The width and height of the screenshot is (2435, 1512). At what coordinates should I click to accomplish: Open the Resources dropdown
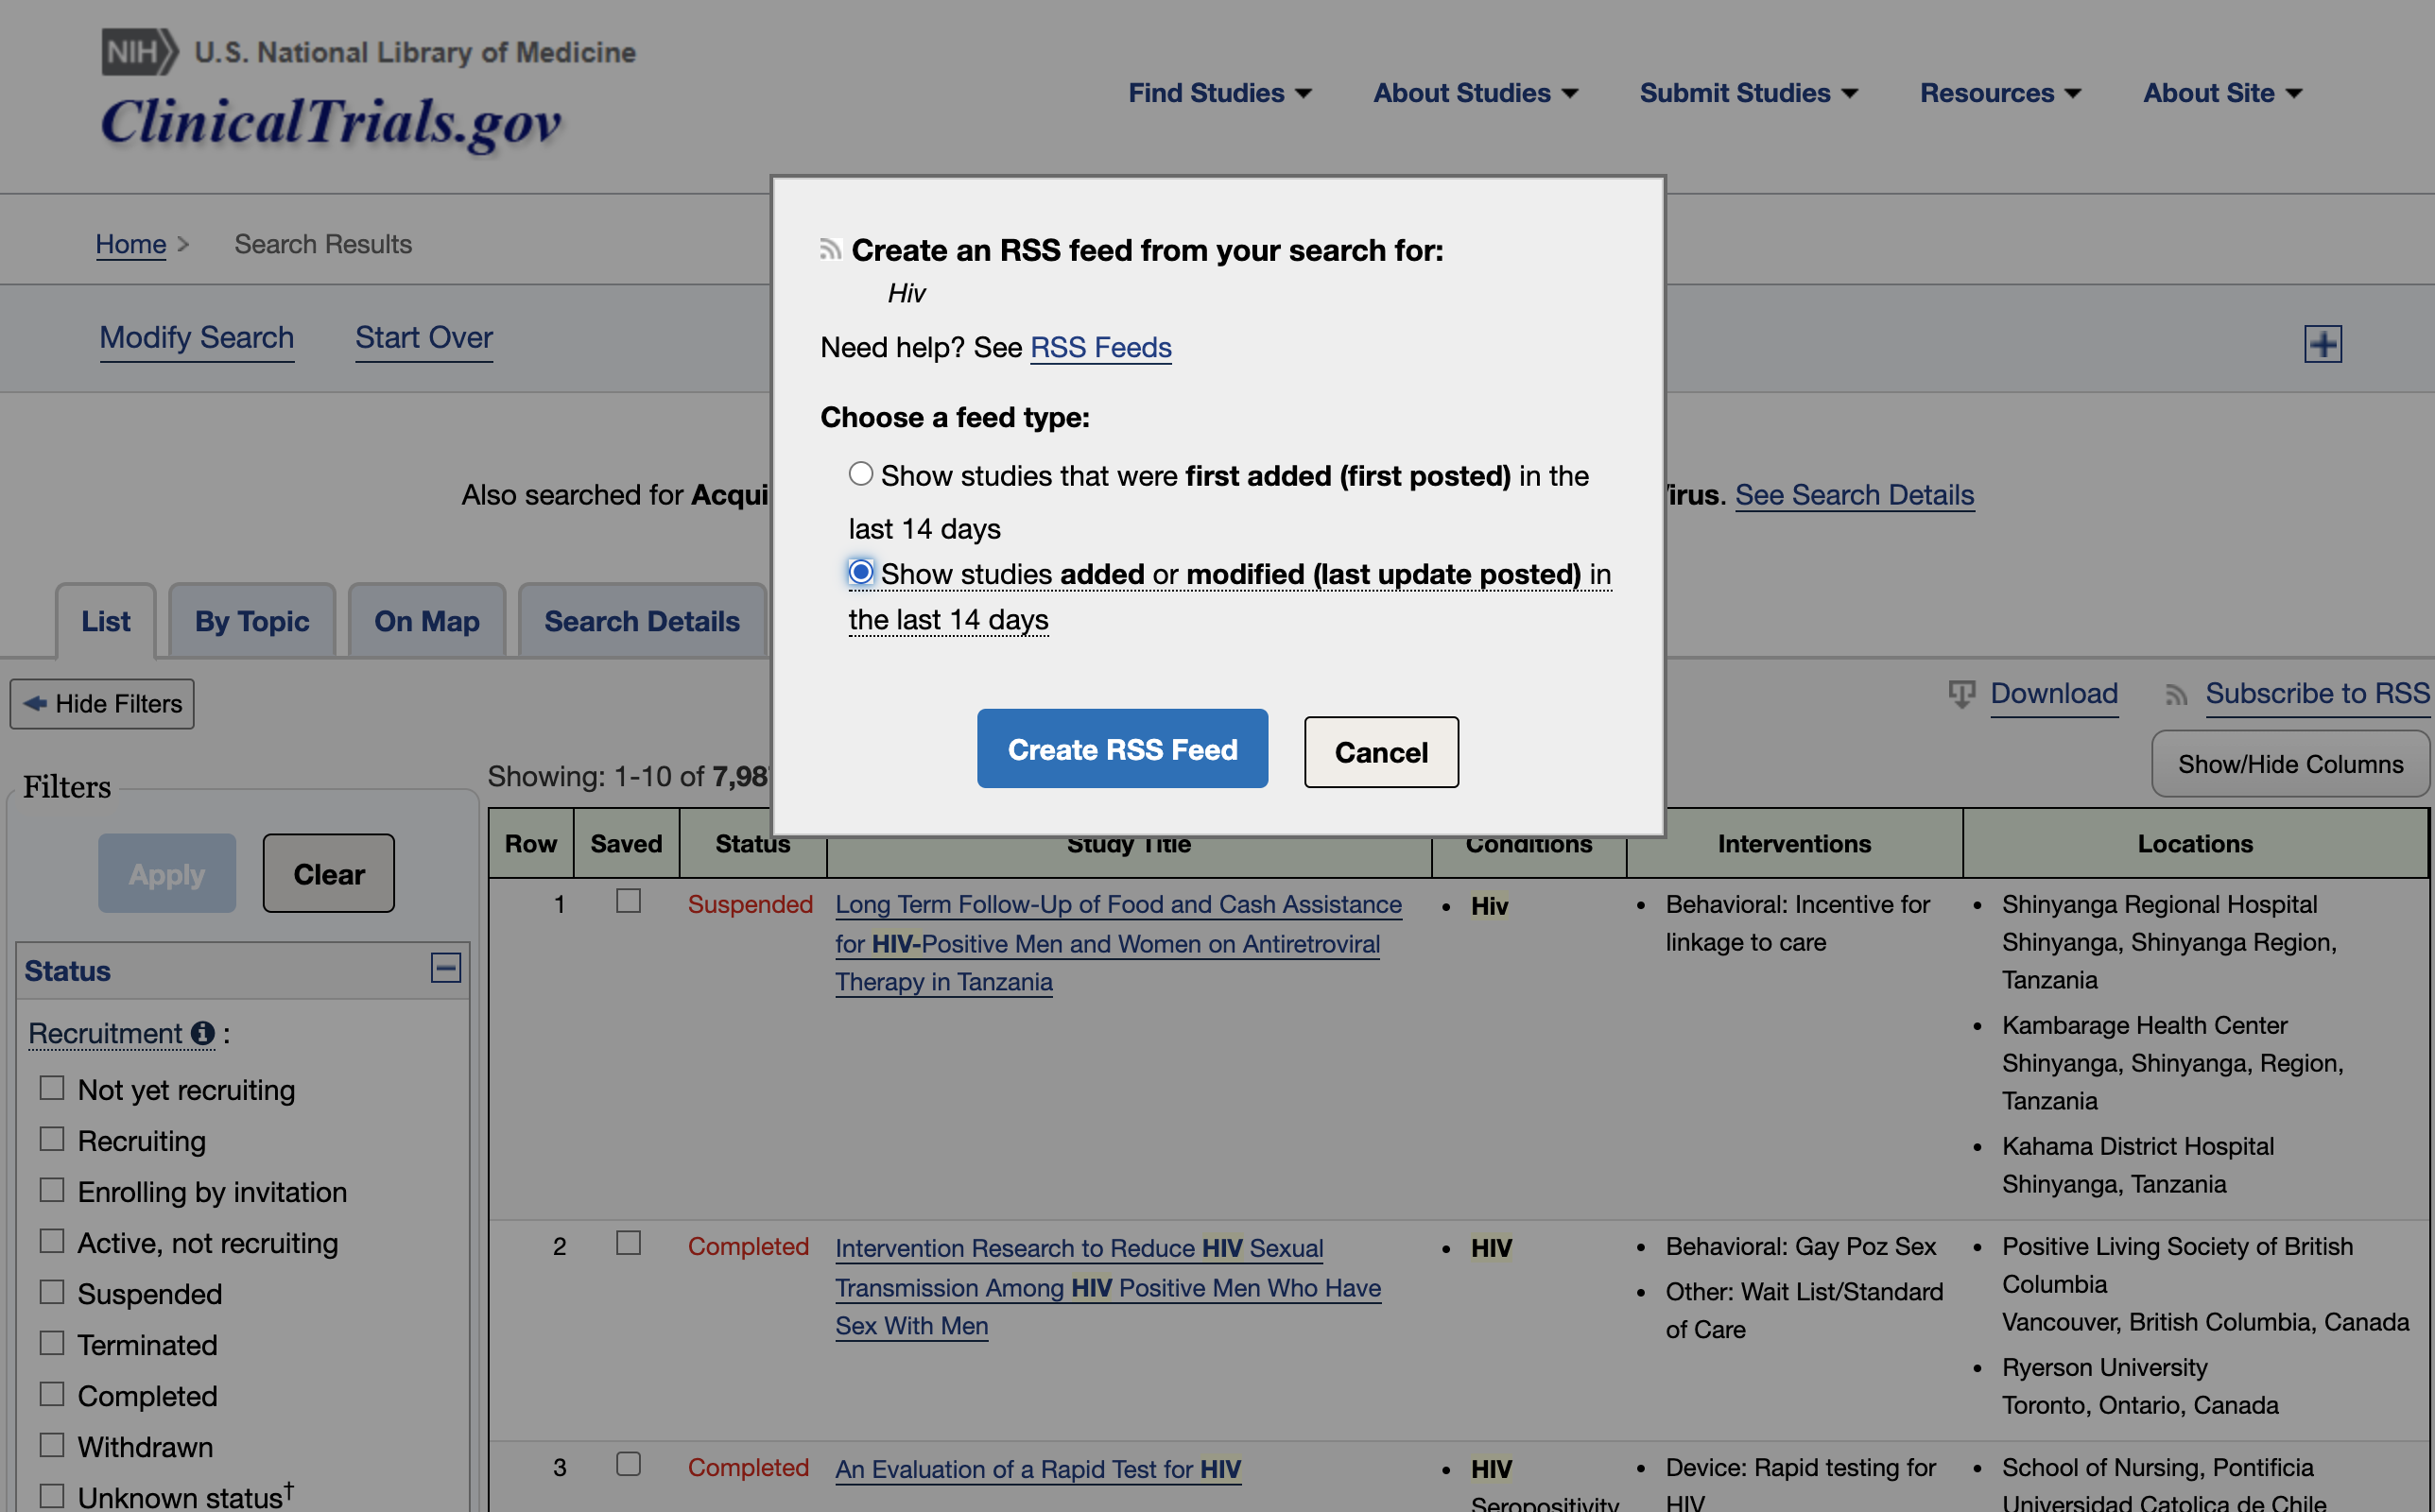(x=2000, y=93)
